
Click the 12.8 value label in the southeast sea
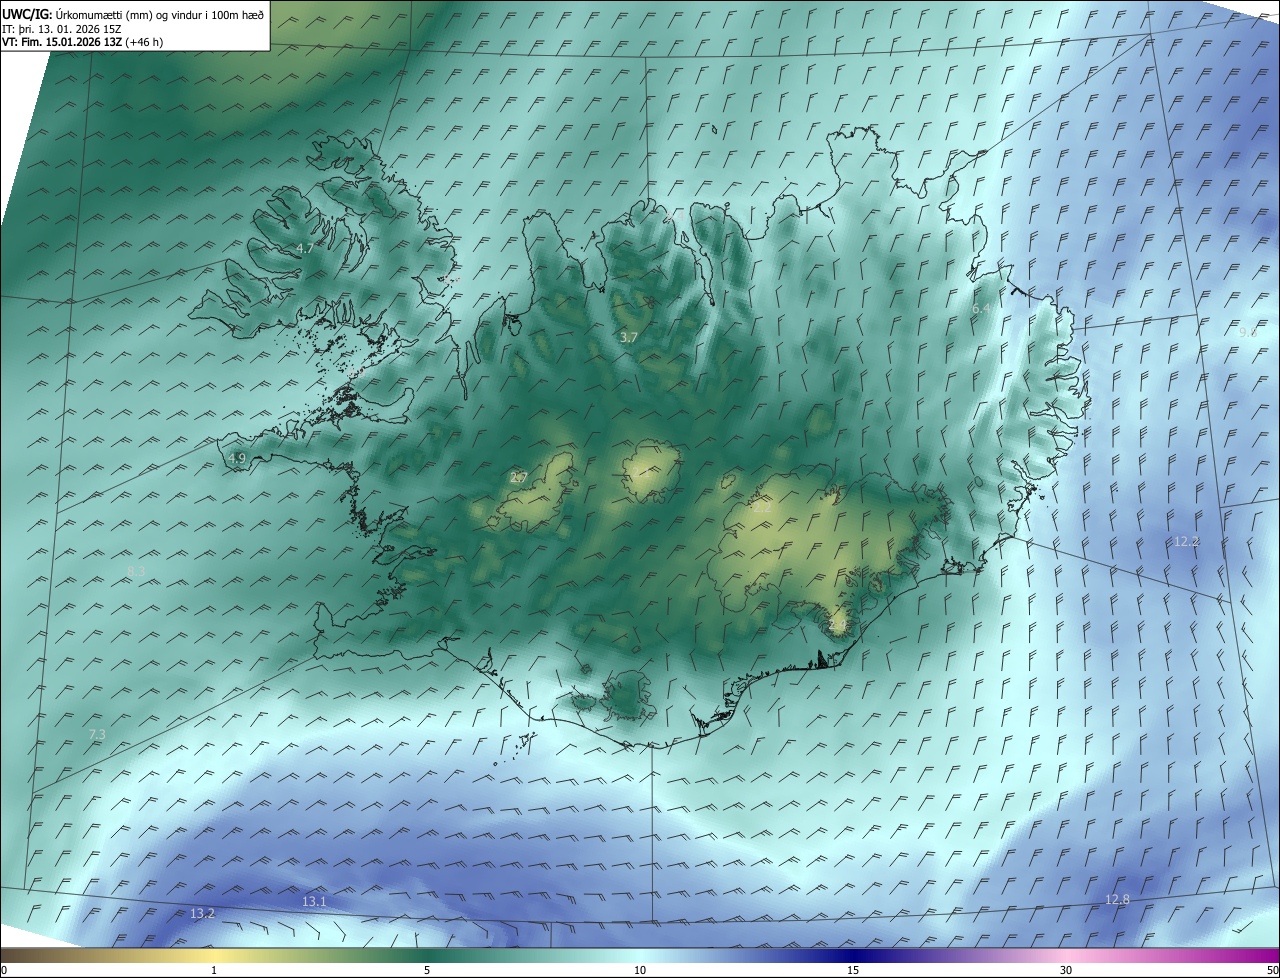pos(1117,900)
